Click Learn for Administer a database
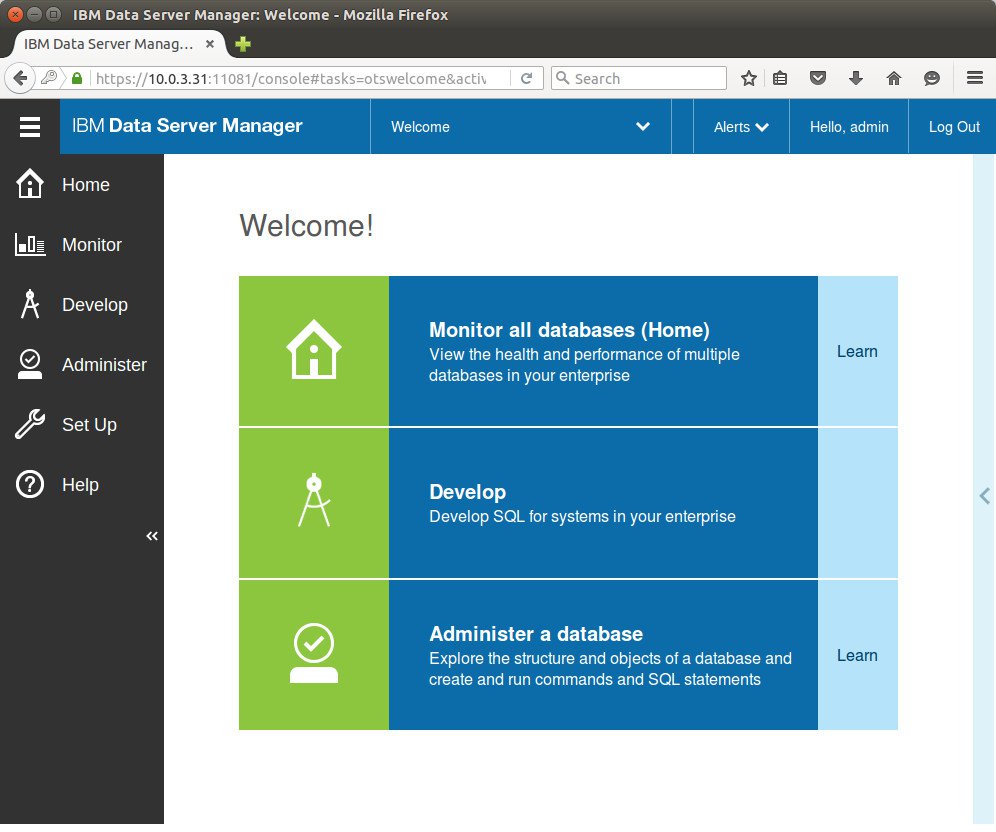The height and width of the screenshot is (832, 996). pyautogui.click(x=858, y=655)
